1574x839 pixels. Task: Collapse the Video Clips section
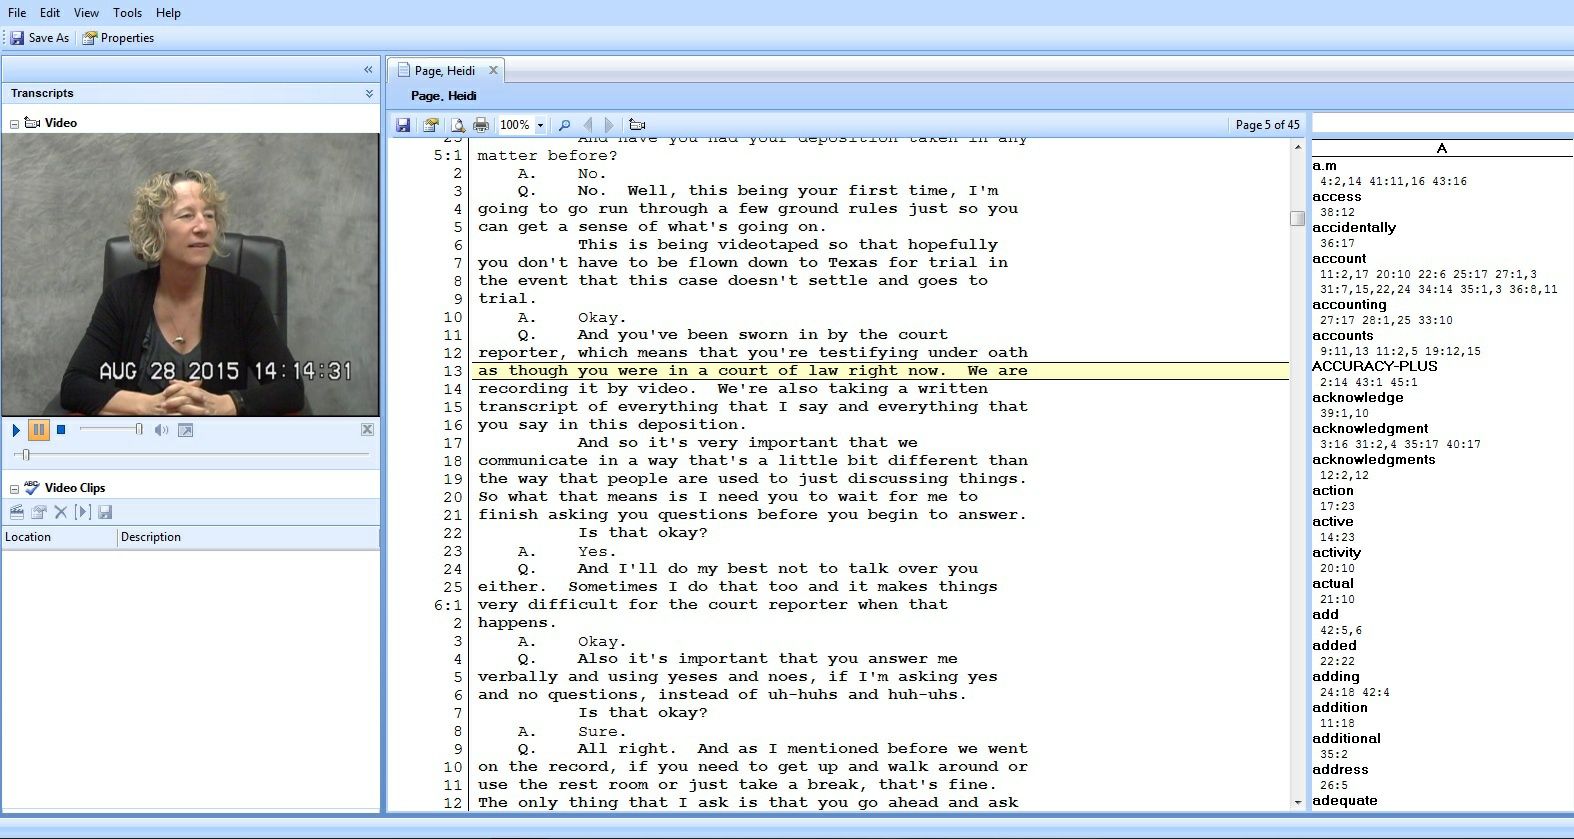pos(14,489)
